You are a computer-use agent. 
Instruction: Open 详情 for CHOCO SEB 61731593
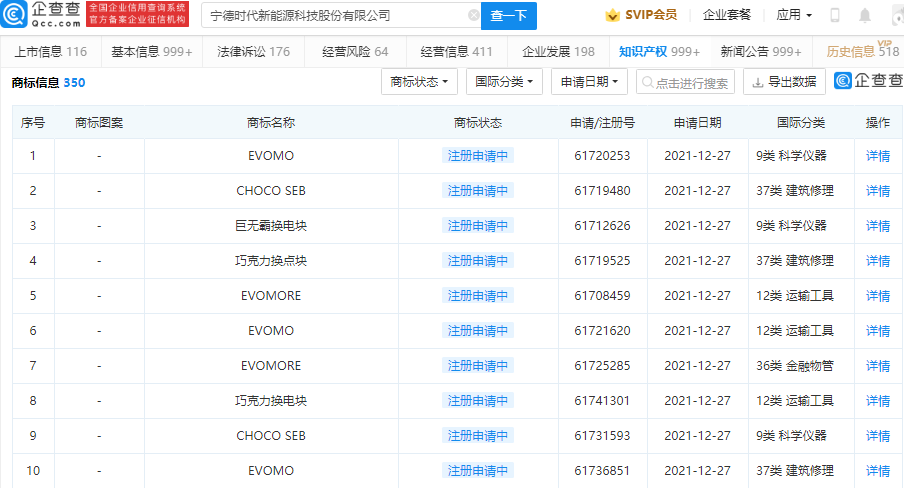[877, 436]
